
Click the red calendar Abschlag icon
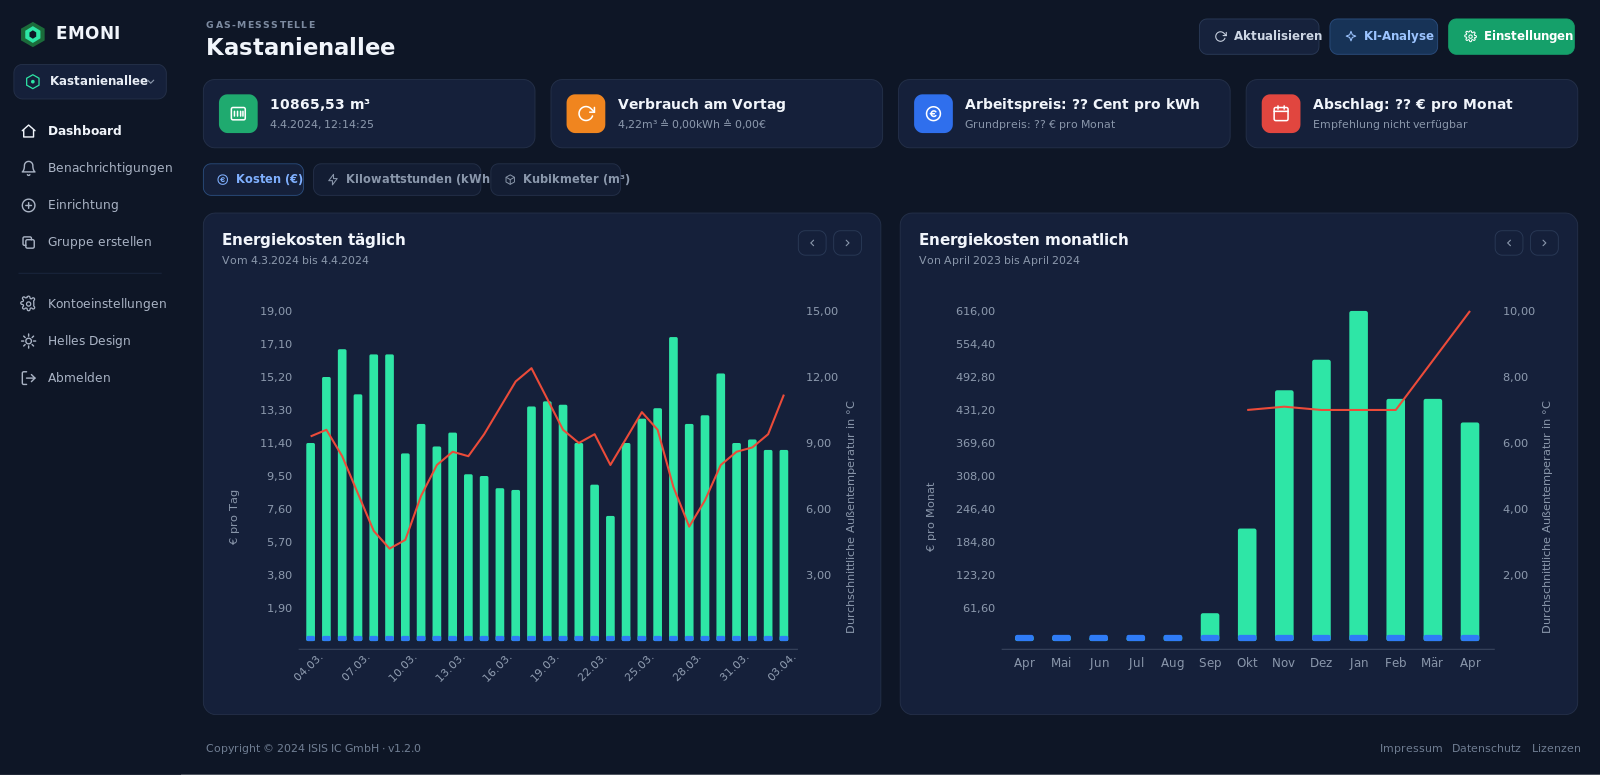(1281, 114)
